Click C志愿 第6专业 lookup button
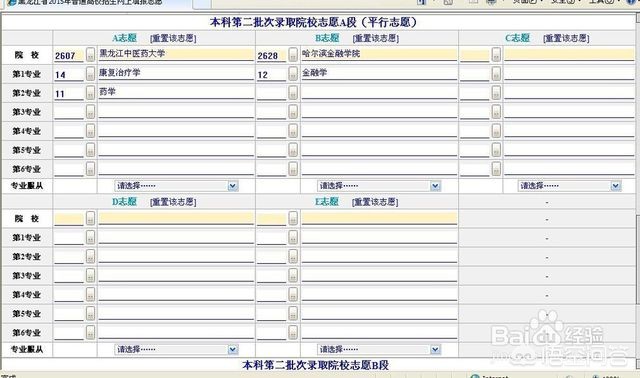The width and height of the screenshot is (640, 378). tap(496, 169)
